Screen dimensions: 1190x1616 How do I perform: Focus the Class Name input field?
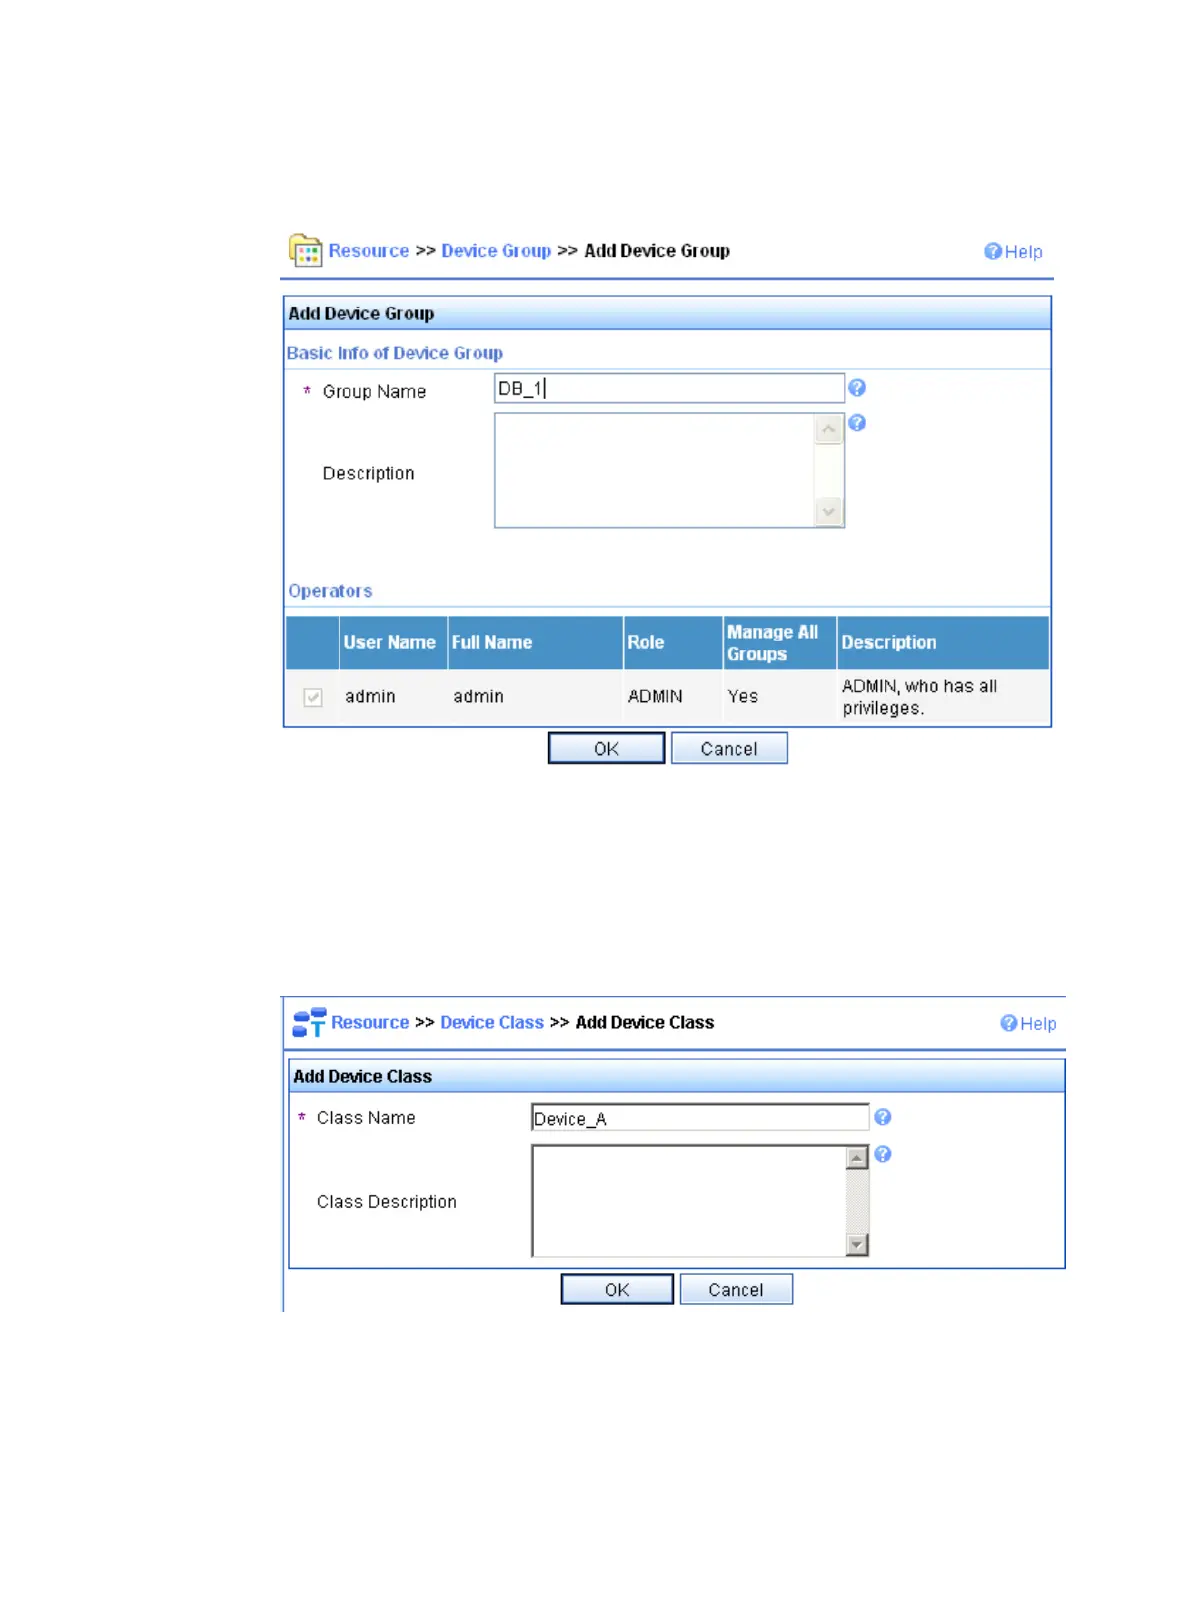click(700, 1117)
